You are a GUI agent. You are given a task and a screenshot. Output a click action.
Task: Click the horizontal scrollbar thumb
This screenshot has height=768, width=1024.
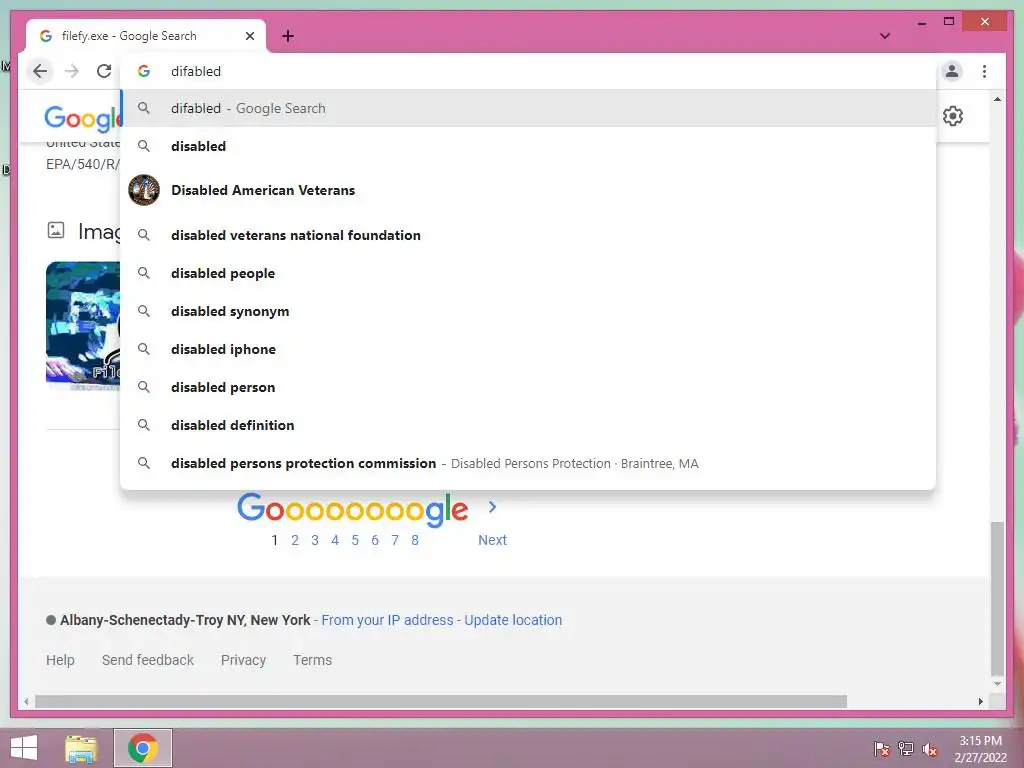[441, 701]
